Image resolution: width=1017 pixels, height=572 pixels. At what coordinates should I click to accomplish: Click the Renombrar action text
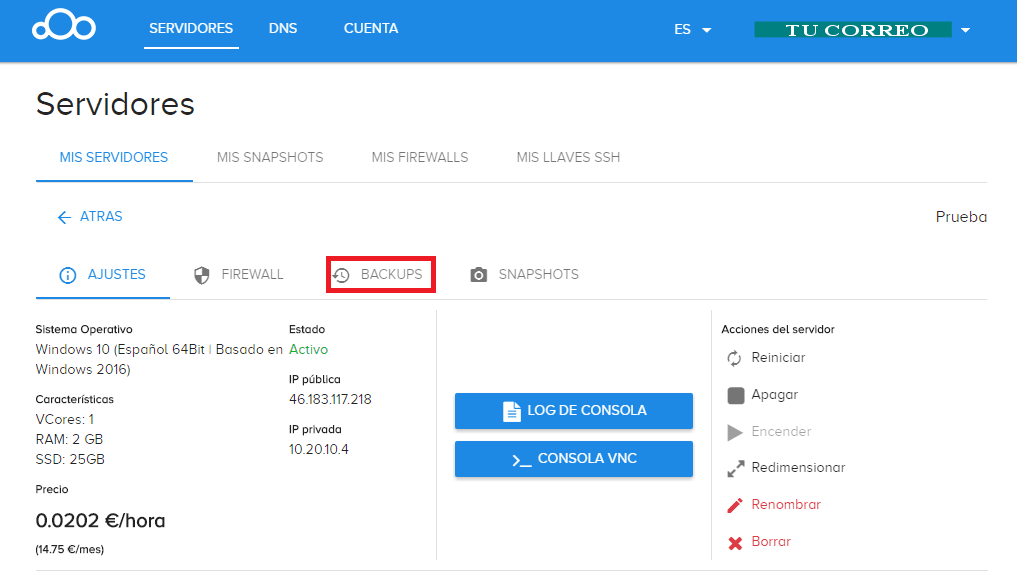click(x=786, y=505)
